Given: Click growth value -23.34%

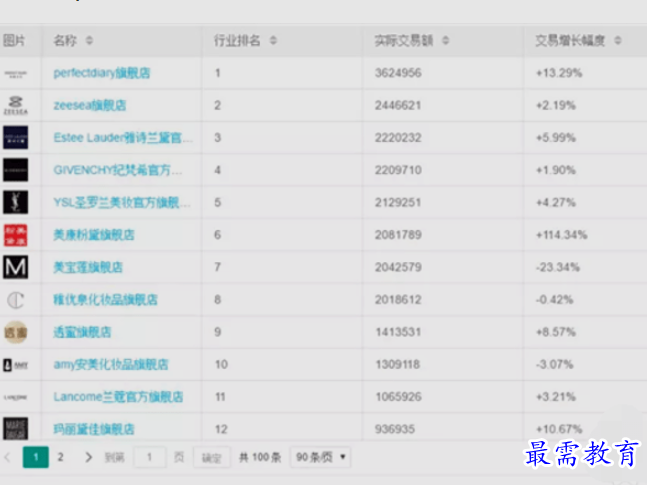Looking at the screenshot, I should coord(558,267).
